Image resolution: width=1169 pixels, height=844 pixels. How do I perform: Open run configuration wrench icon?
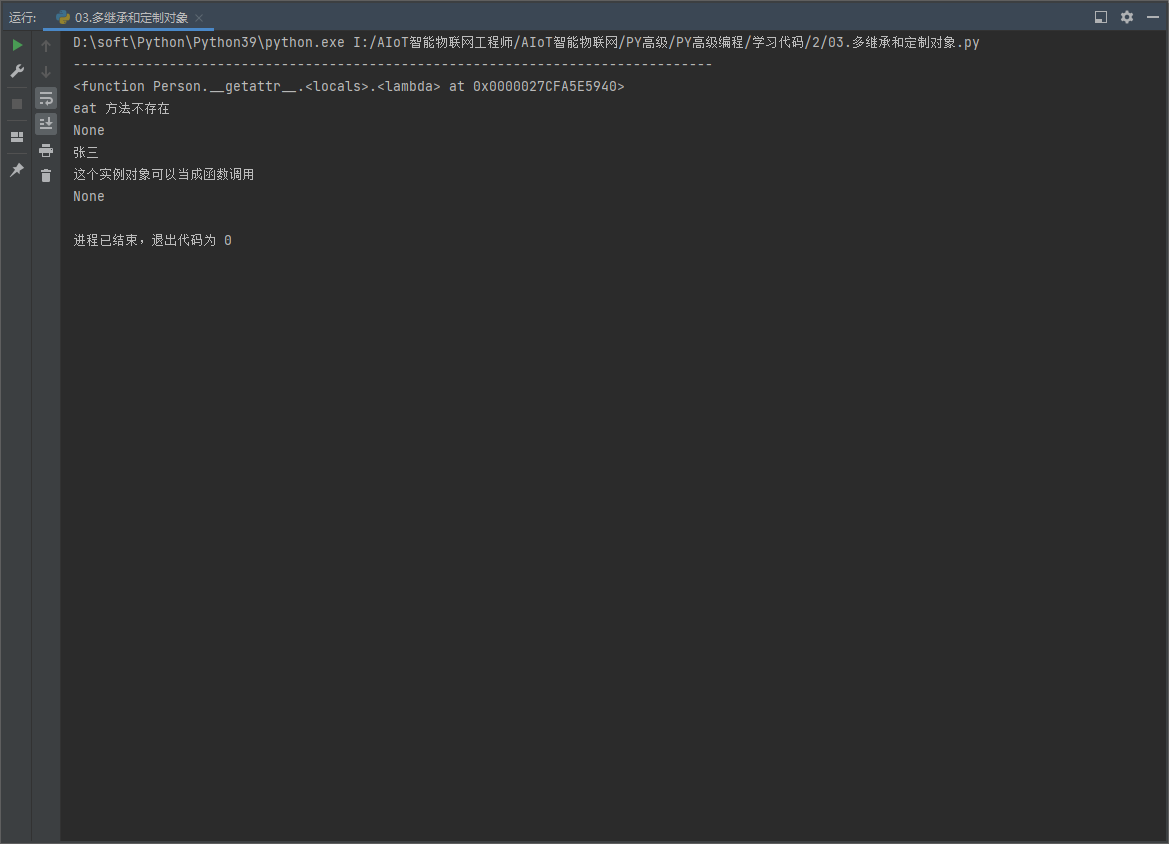coord(17,71)
